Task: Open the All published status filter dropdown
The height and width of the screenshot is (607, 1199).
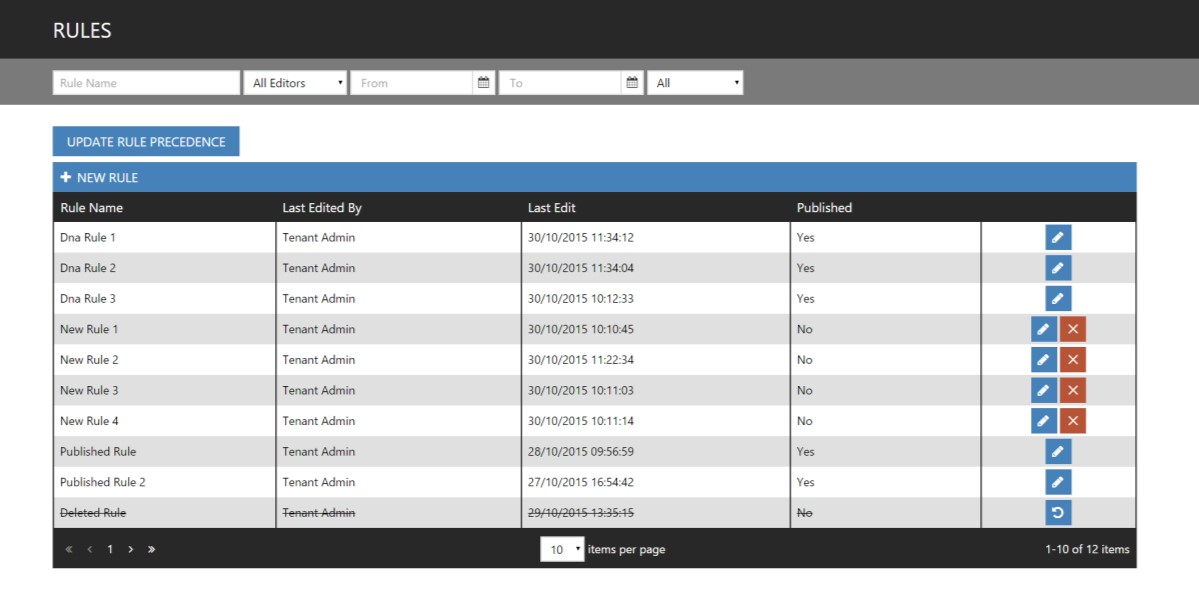Action: (695, 83)
